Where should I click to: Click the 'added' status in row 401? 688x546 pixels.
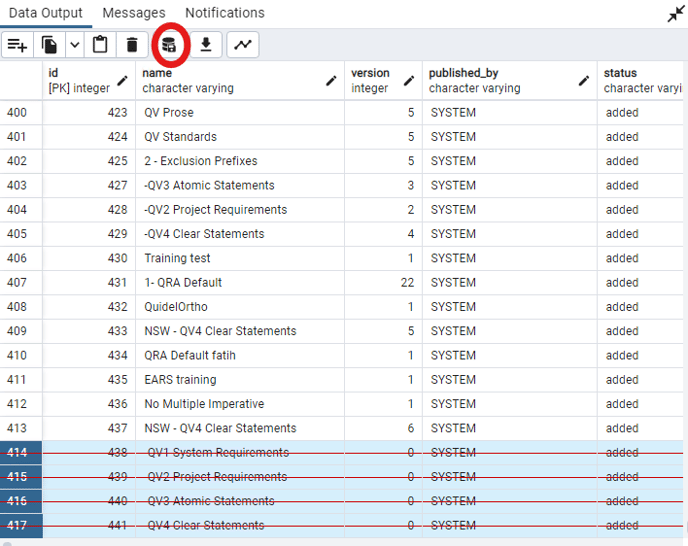tap(640, 137)
